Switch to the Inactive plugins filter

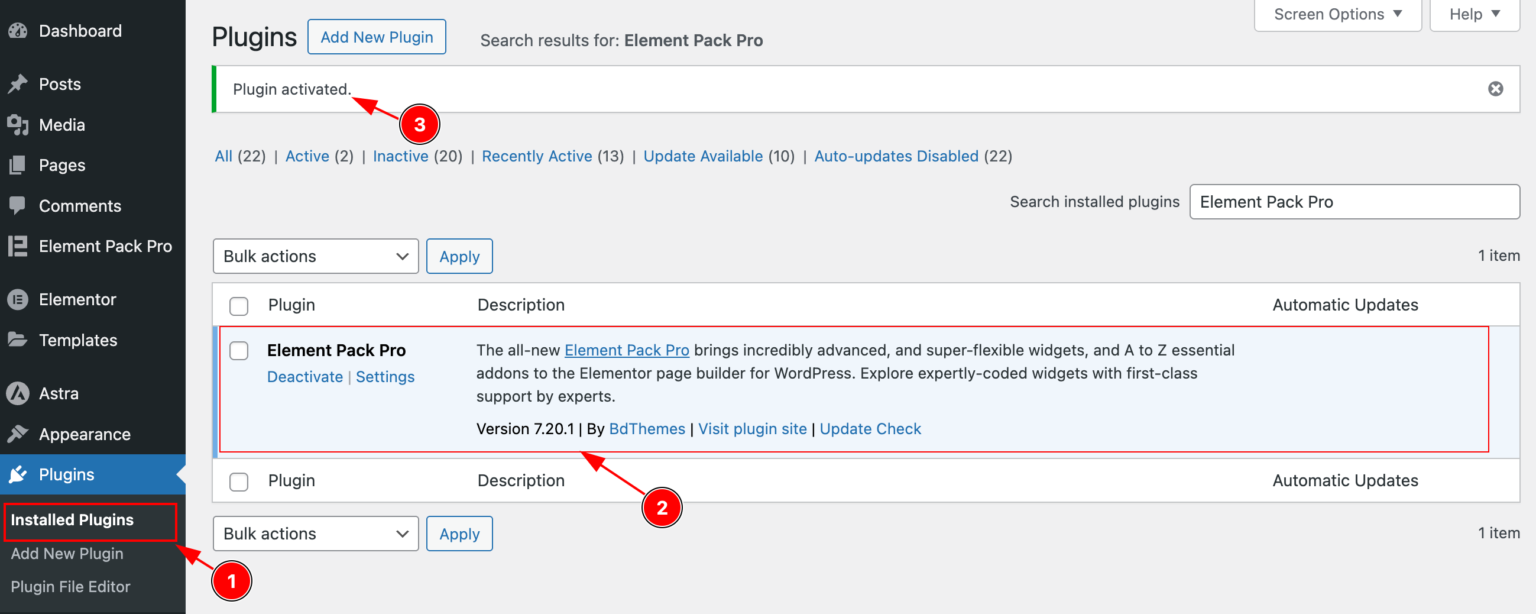pyautogui.click(x=400, y=156)
